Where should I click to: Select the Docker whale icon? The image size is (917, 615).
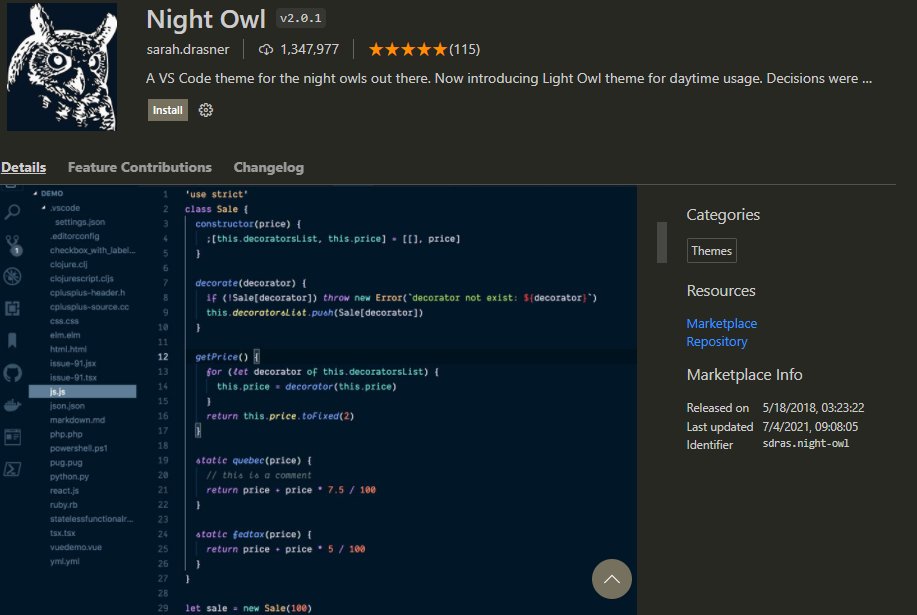(12, 403)
